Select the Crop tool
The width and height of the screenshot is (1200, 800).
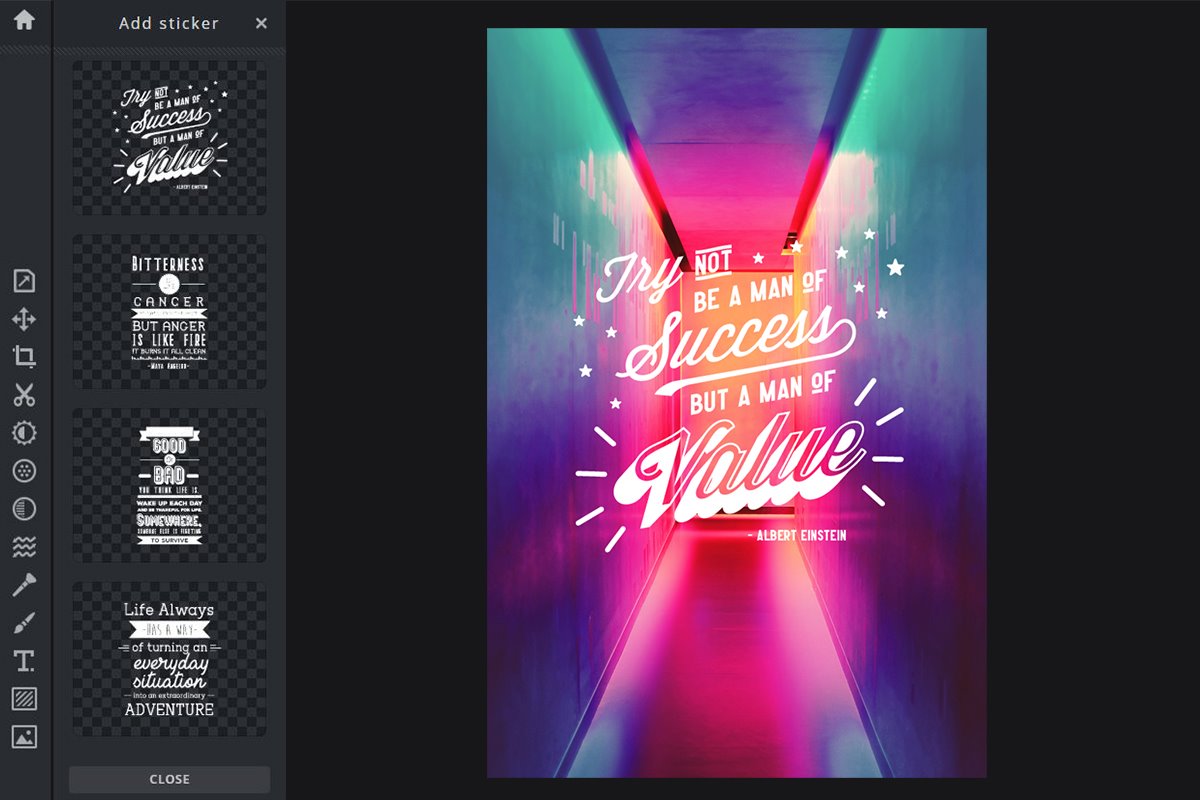(x=24, y=357)
